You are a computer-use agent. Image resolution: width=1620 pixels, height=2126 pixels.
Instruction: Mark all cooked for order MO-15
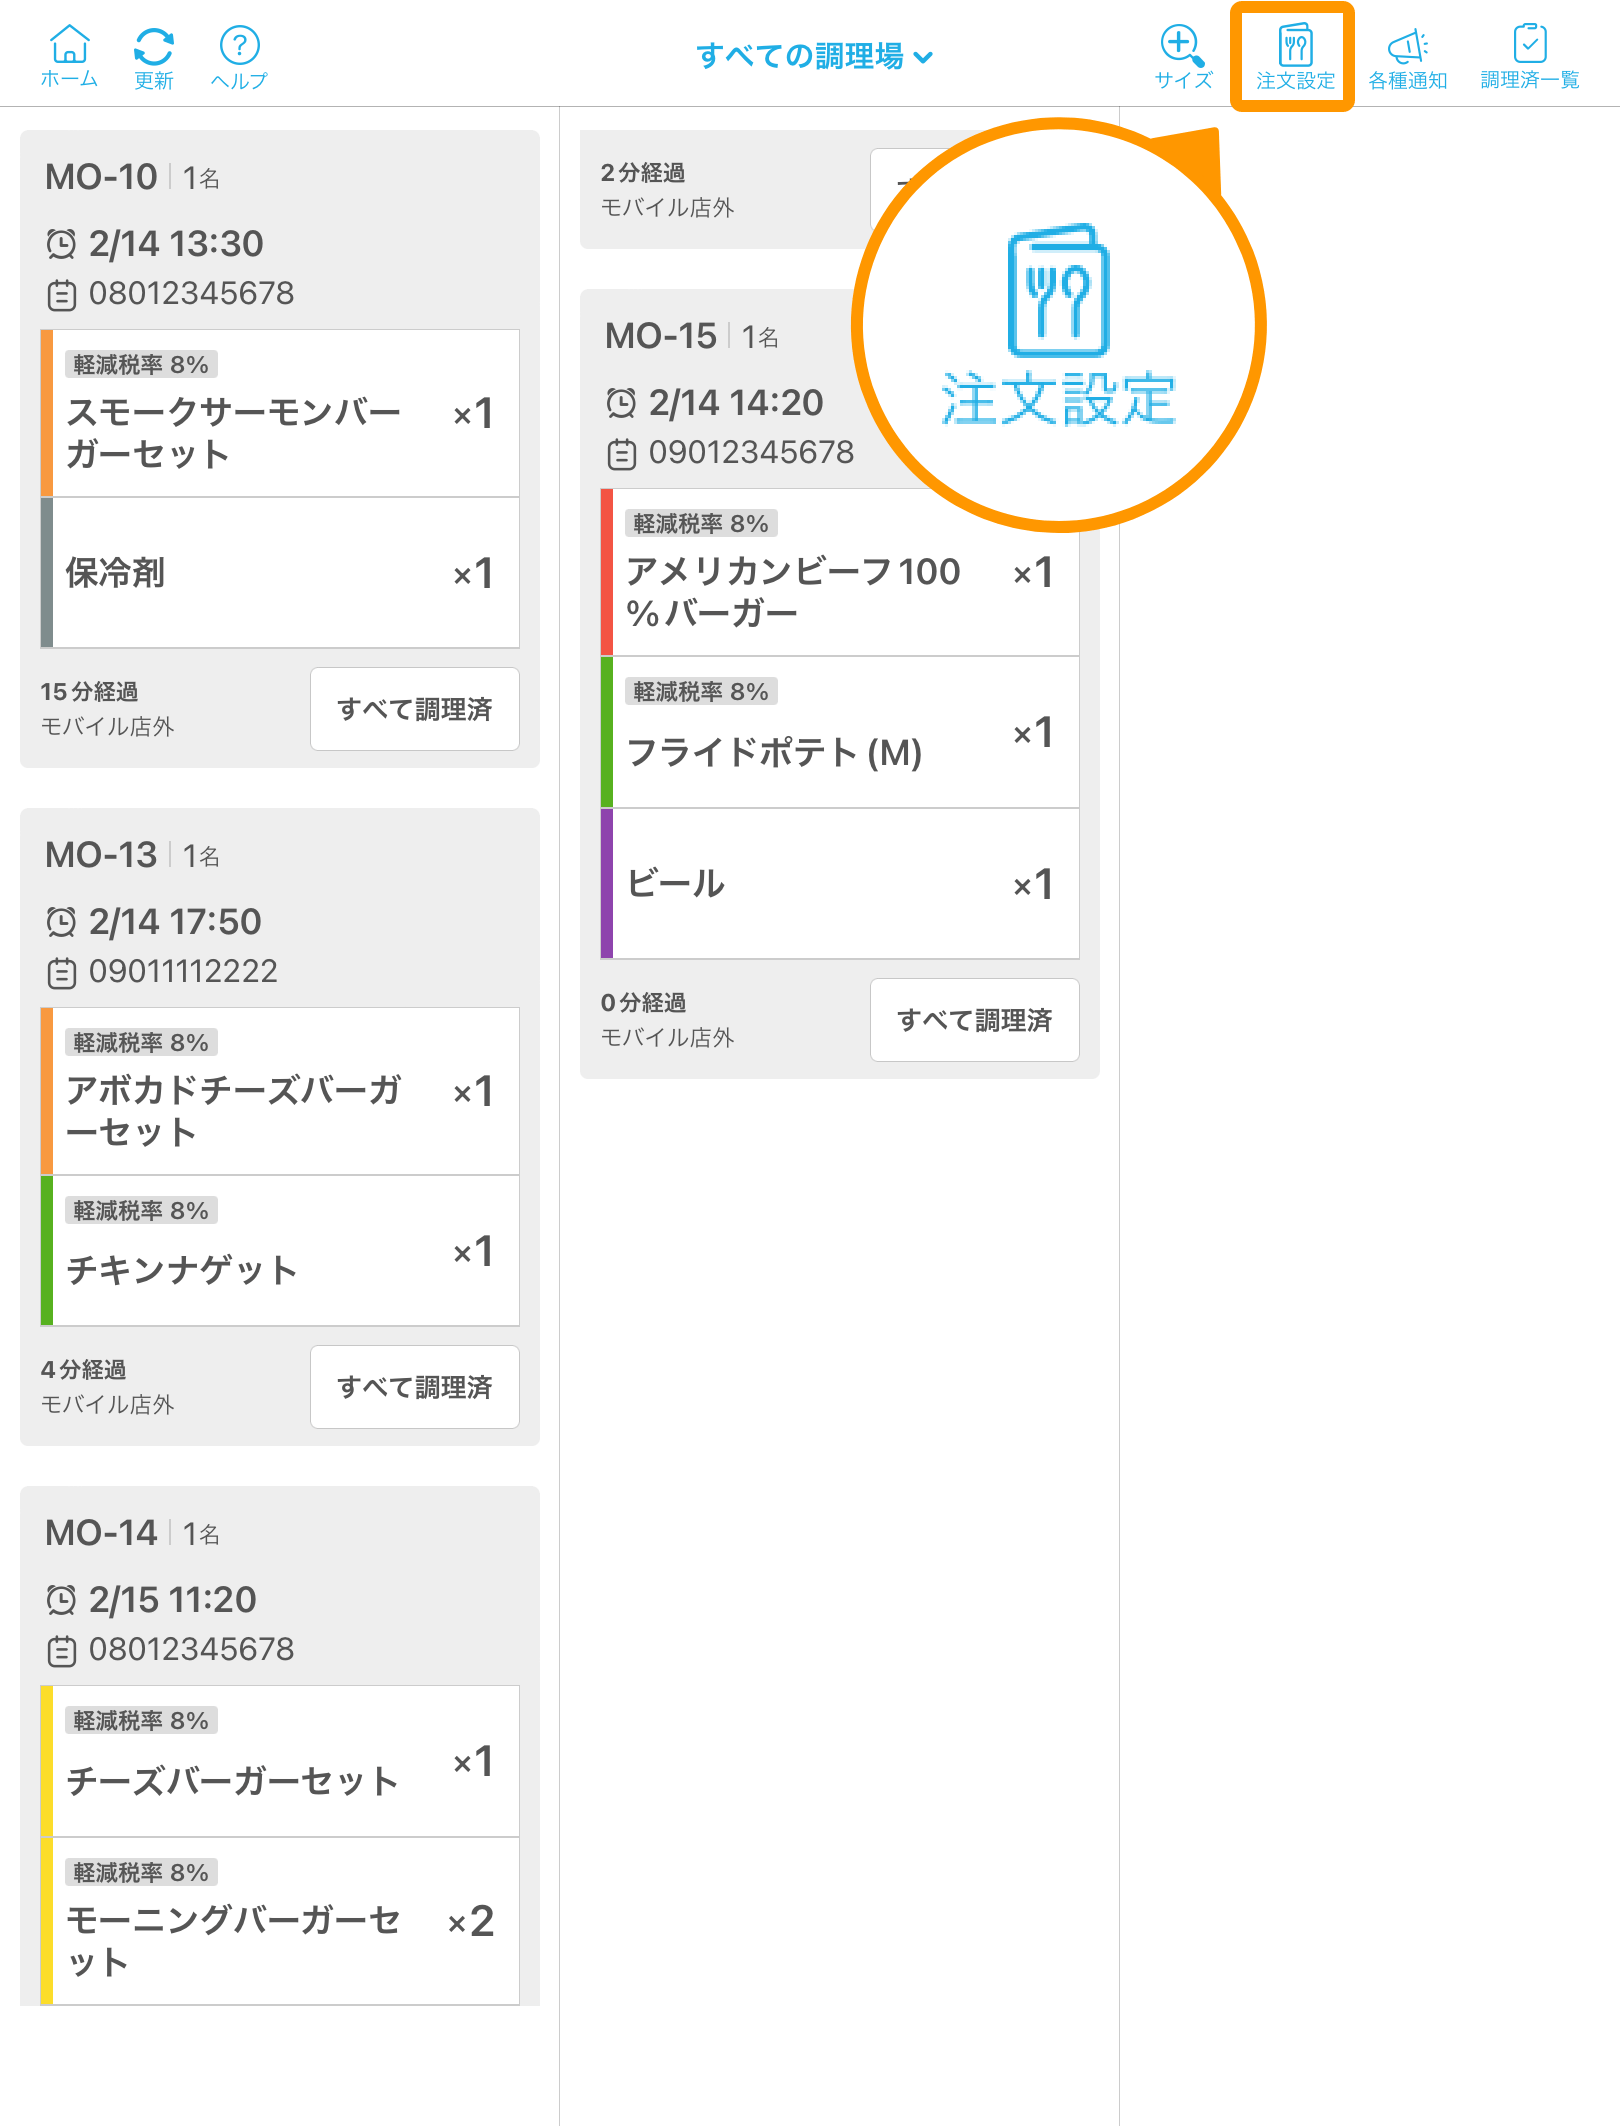975,1020
